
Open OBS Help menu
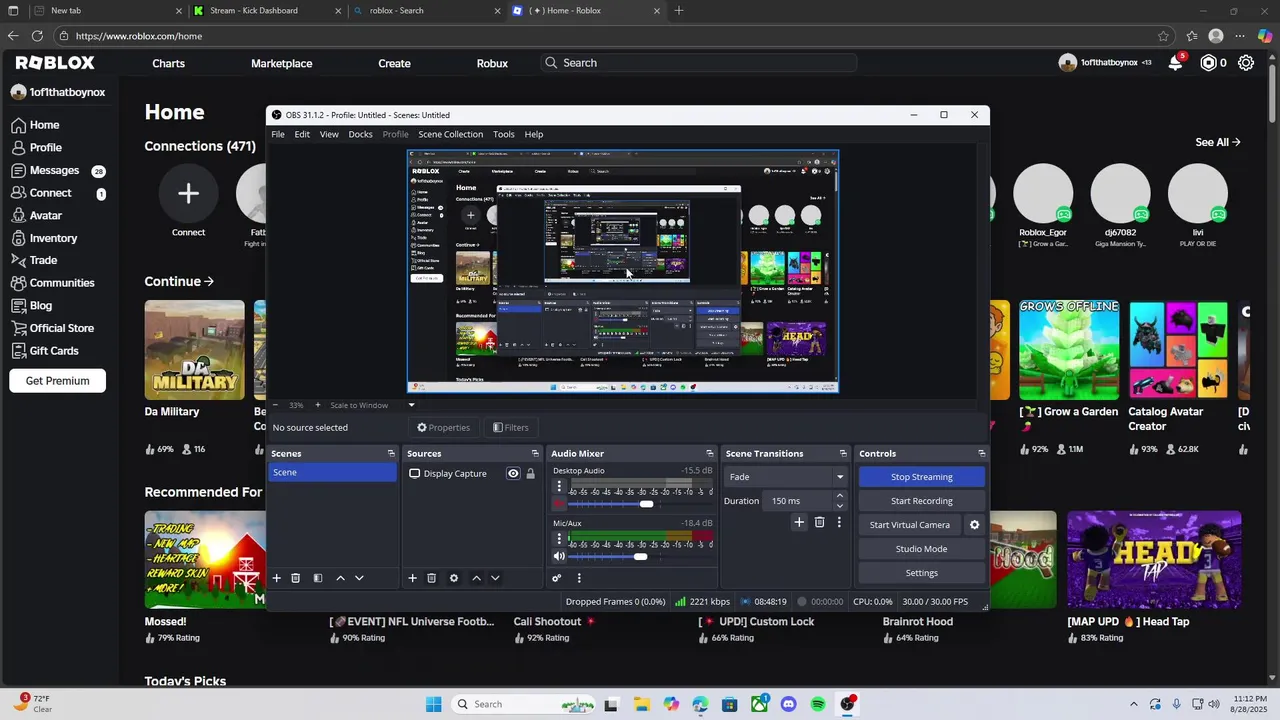point(534,134)
